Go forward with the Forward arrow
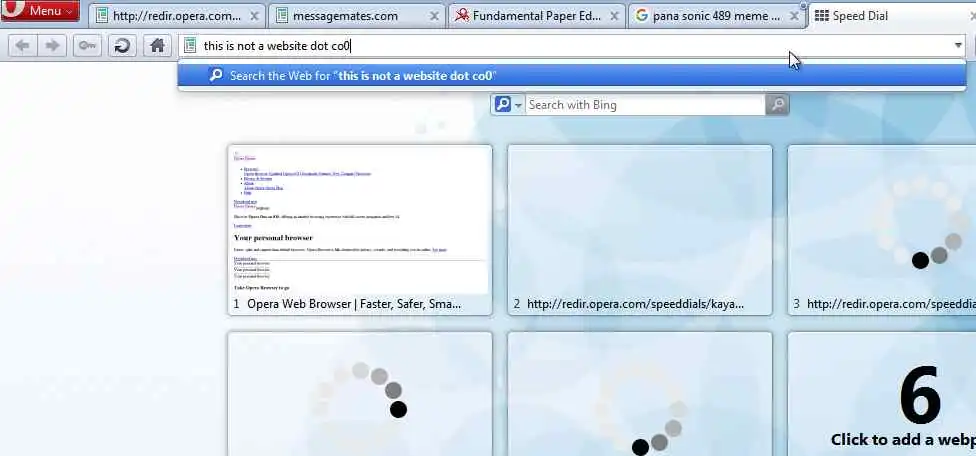Viewport: 976px width, 456px height. click(x=53, y=45)
